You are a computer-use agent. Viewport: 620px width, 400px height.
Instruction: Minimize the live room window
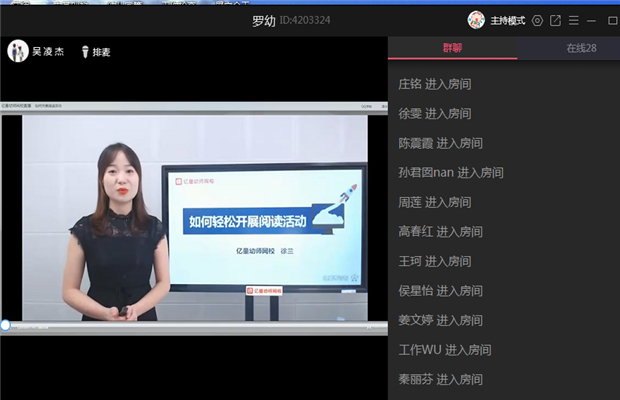(x=593, y=20)
